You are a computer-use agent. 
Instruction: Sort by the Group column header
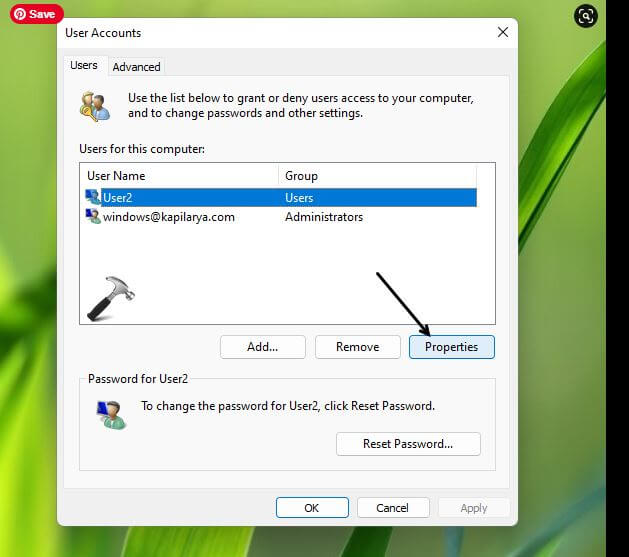[x=385, y=176]
